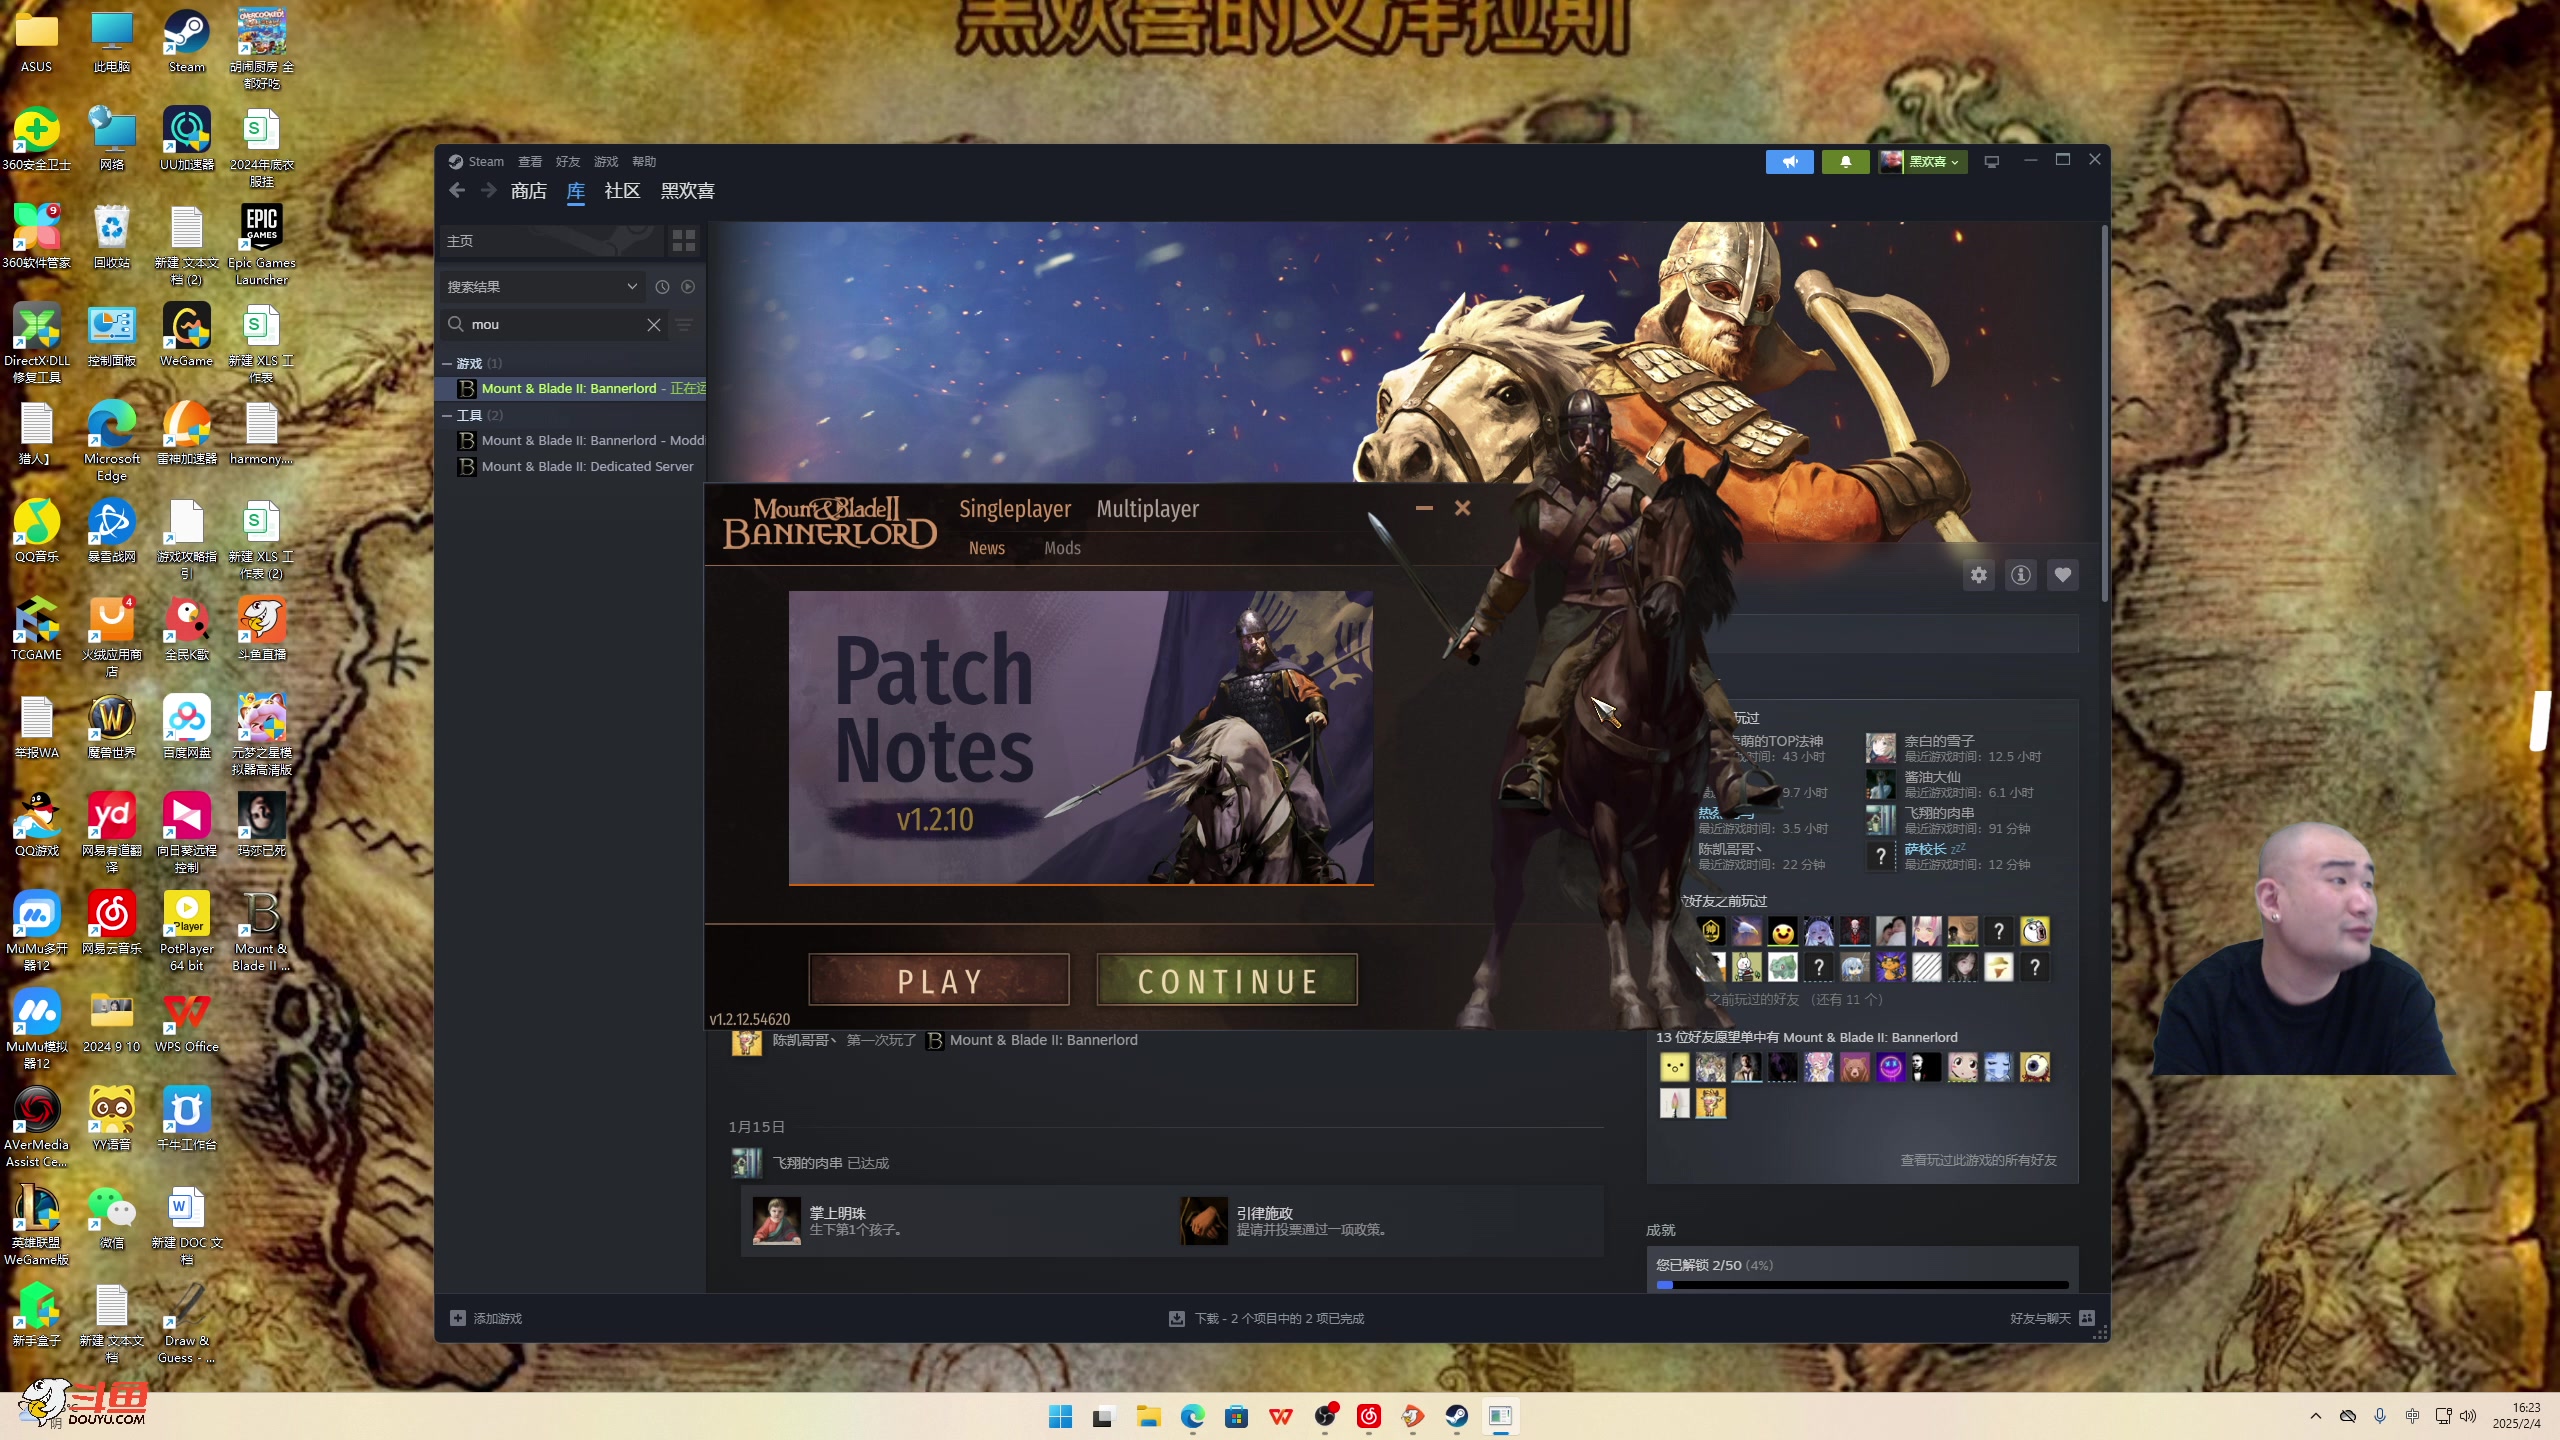Viewport: 2560px width, 1440px height.
Task: Open game settings gear icon
Action: [1978, 575]
